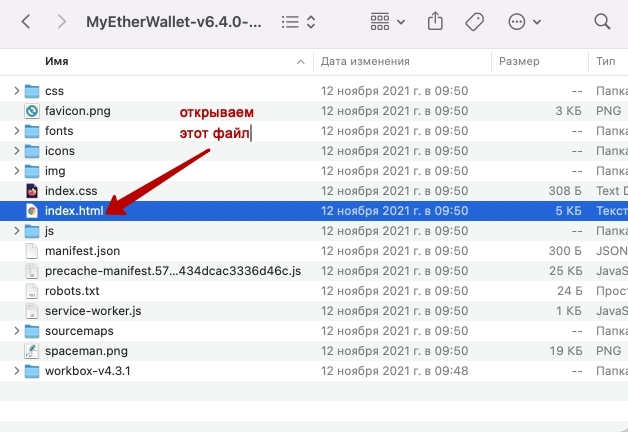
Task: Click the spaceman.png file name
Action: click(x=86, y=351)
